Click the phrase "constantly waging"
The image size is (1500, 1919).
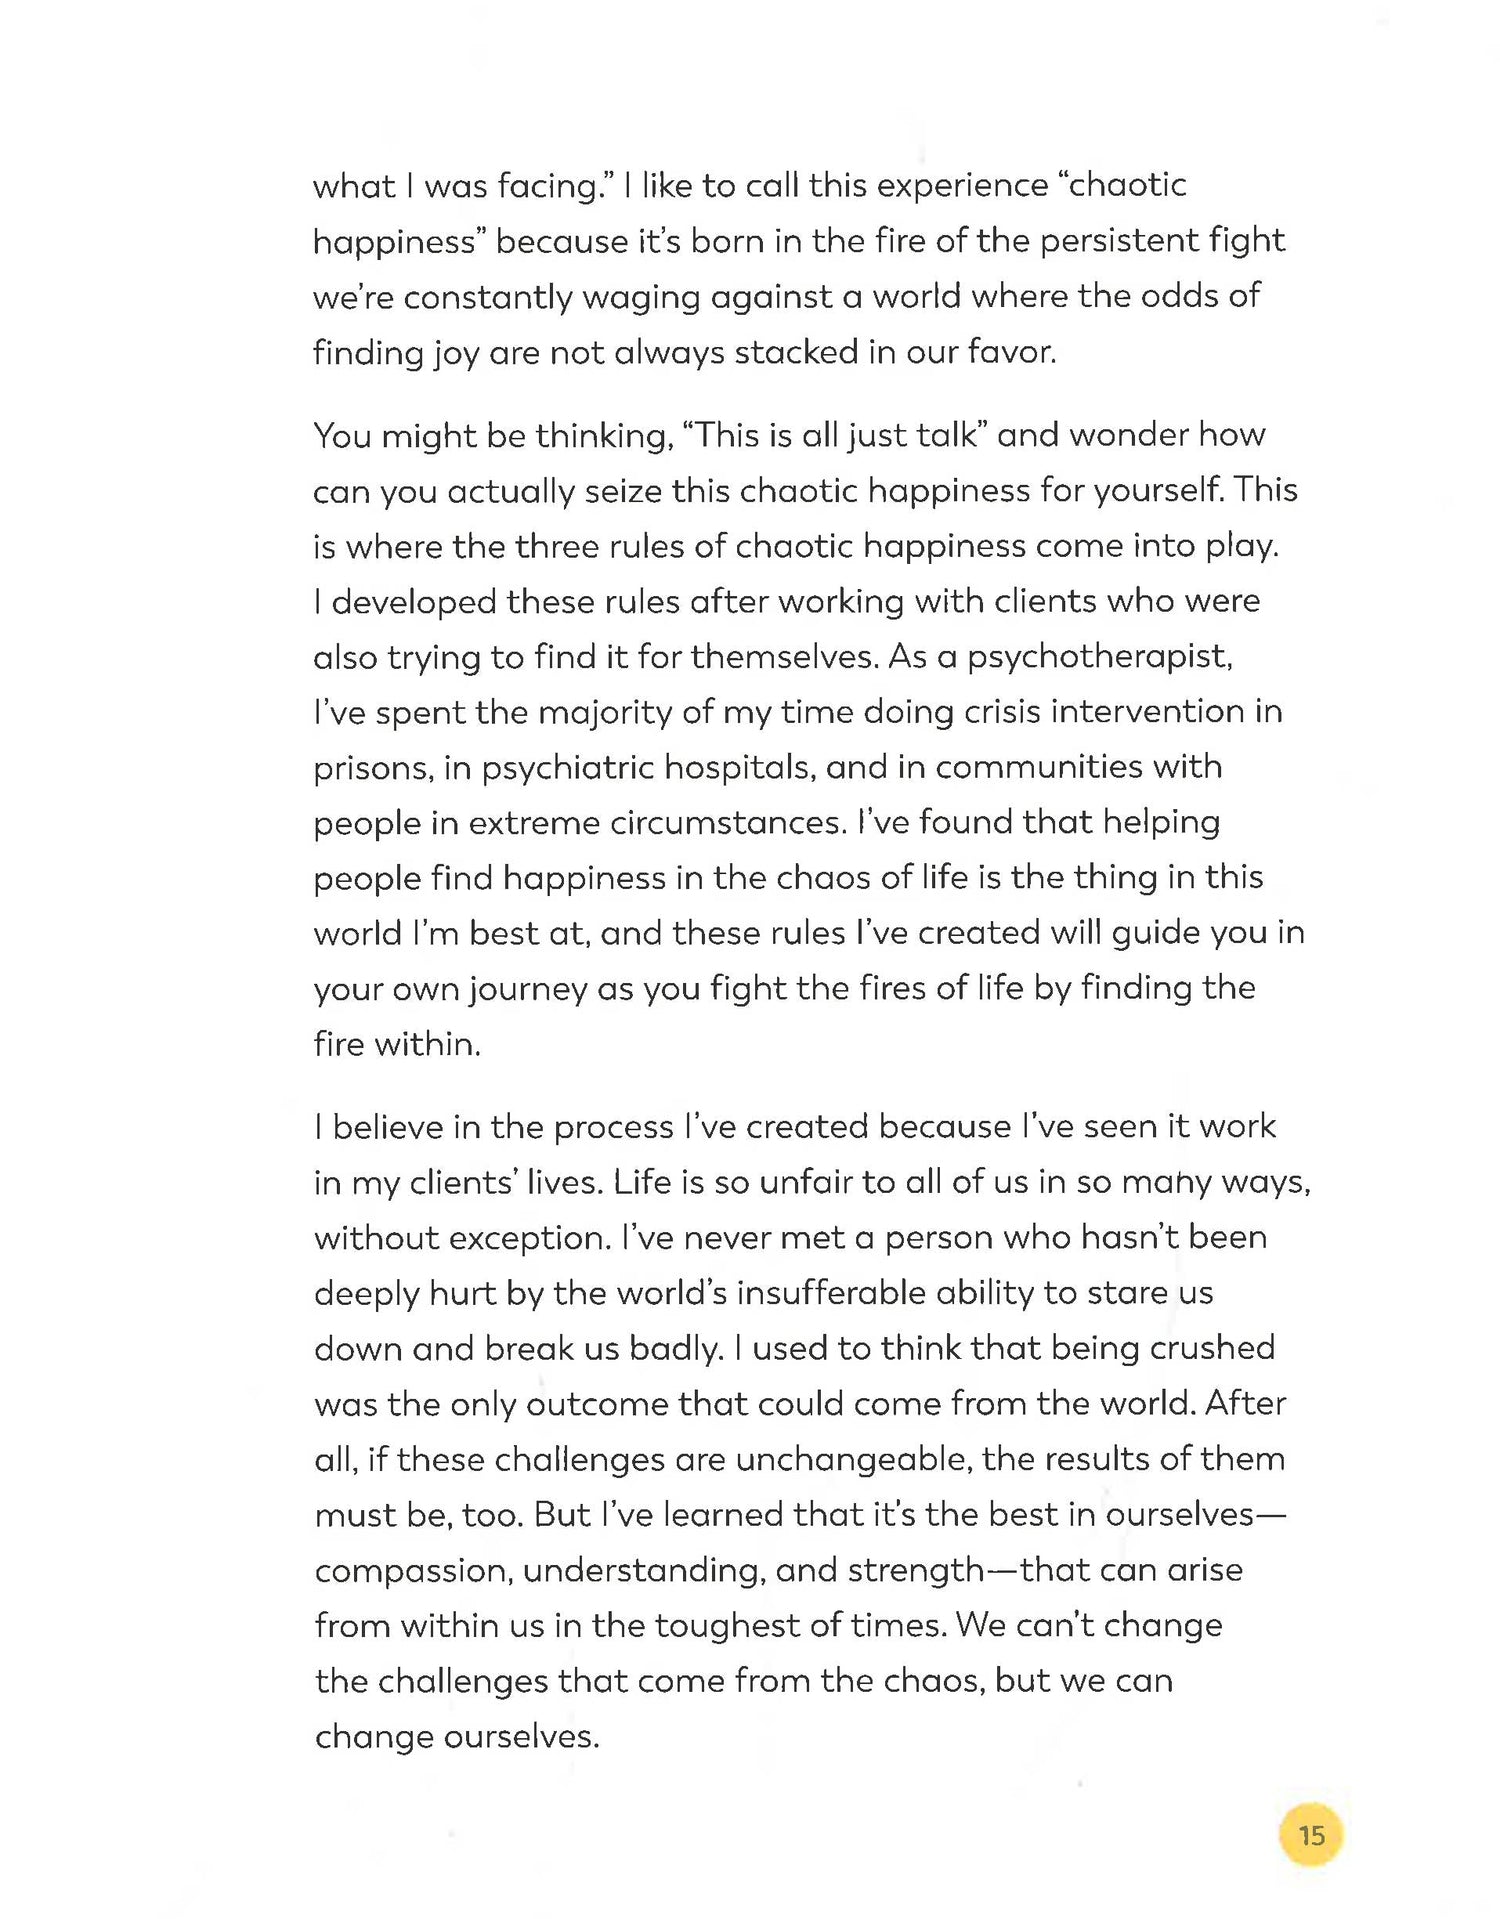[x=552, y=297]
